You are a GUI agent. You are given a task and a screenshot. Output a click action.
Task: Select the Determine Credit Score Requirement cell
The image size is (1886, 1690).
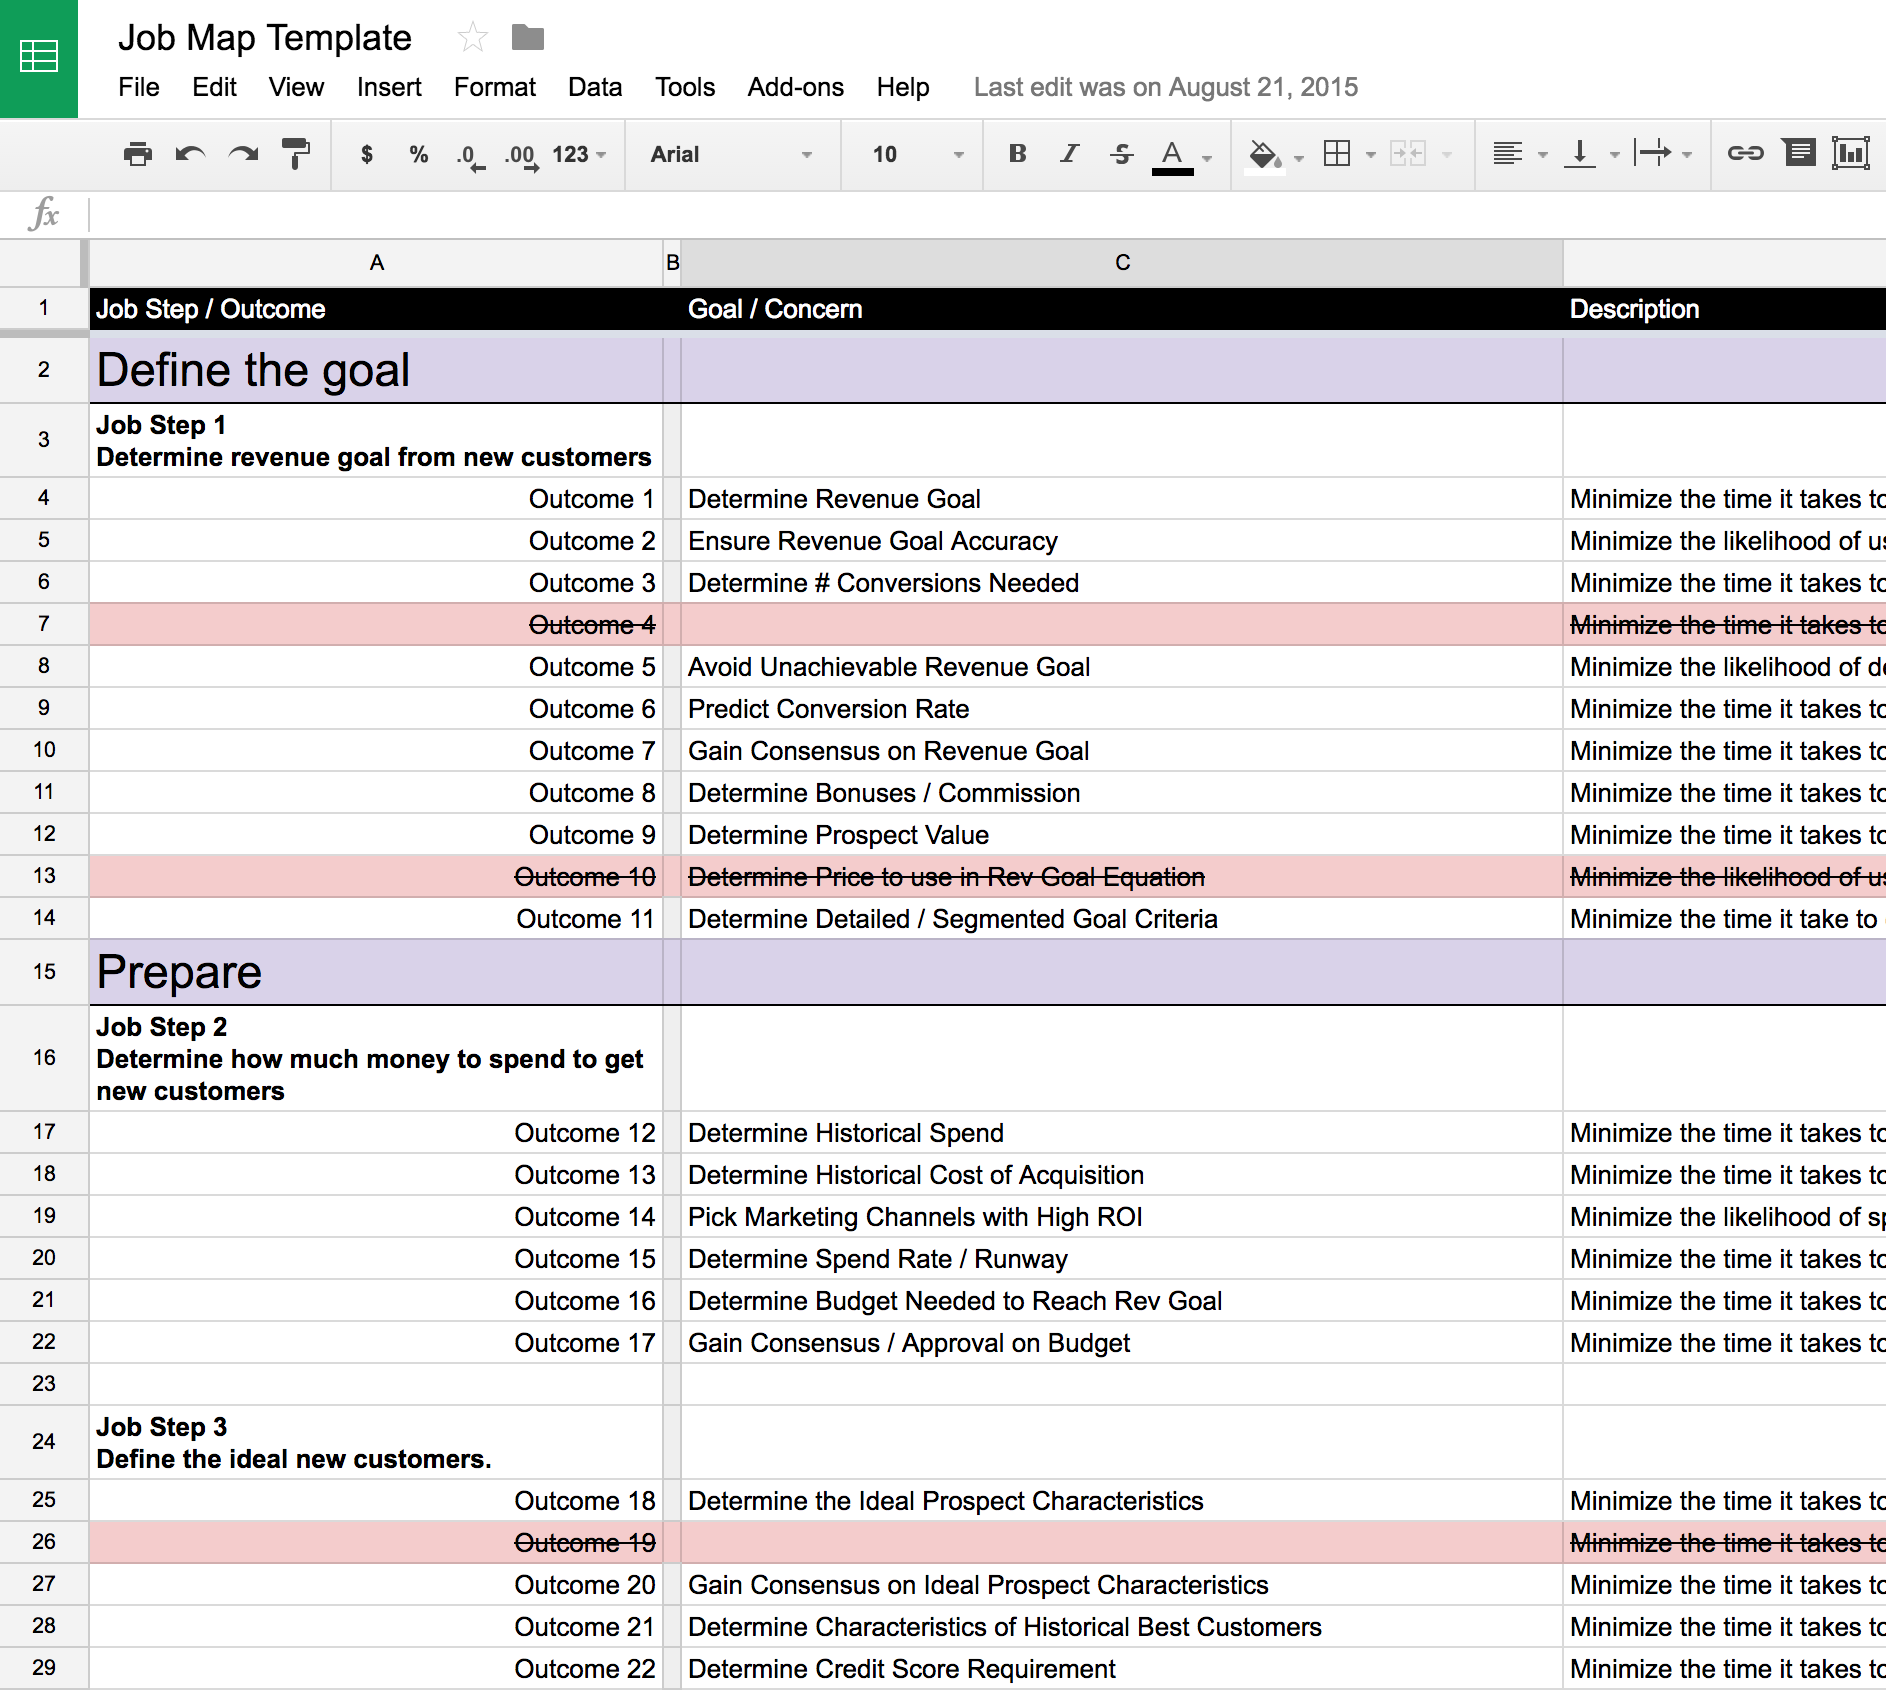click(x=1122, y=1669)
